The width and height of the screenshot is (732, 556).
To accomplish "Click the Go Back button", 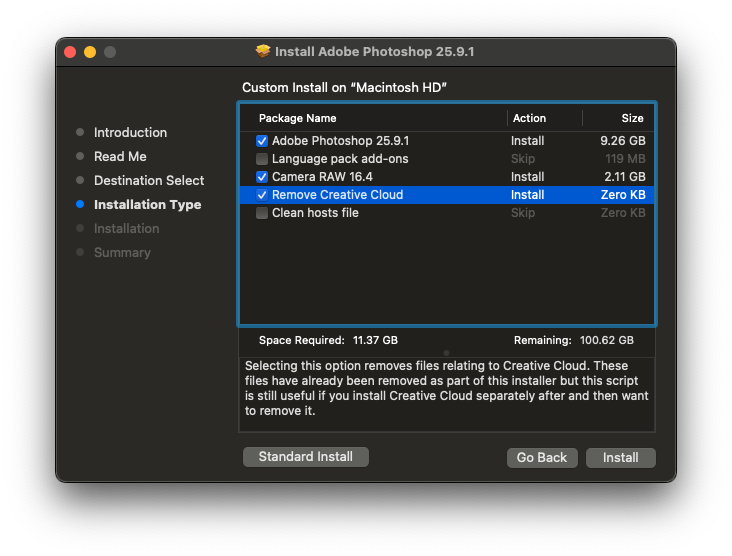I will (541, 457).
